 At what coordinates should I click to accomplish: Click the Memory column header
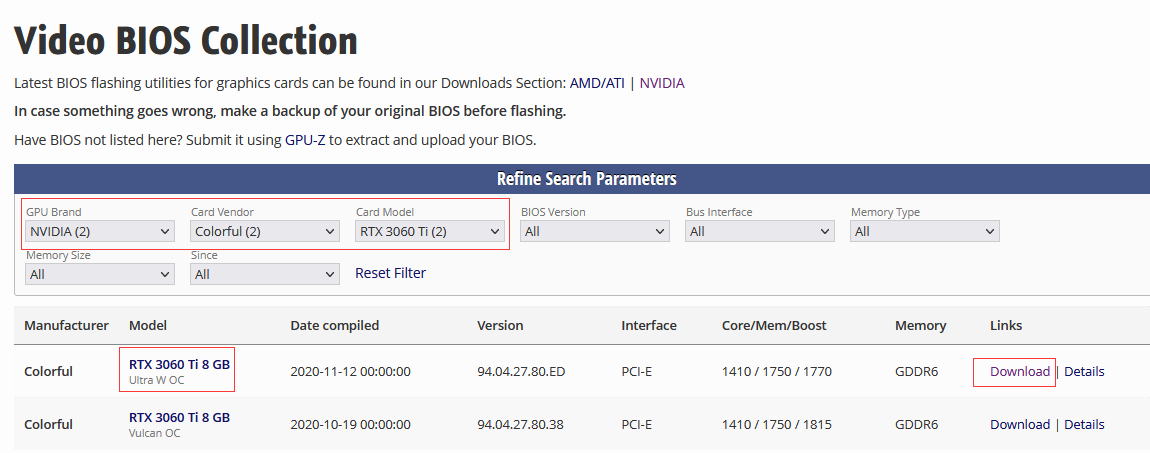click(920, 325)
